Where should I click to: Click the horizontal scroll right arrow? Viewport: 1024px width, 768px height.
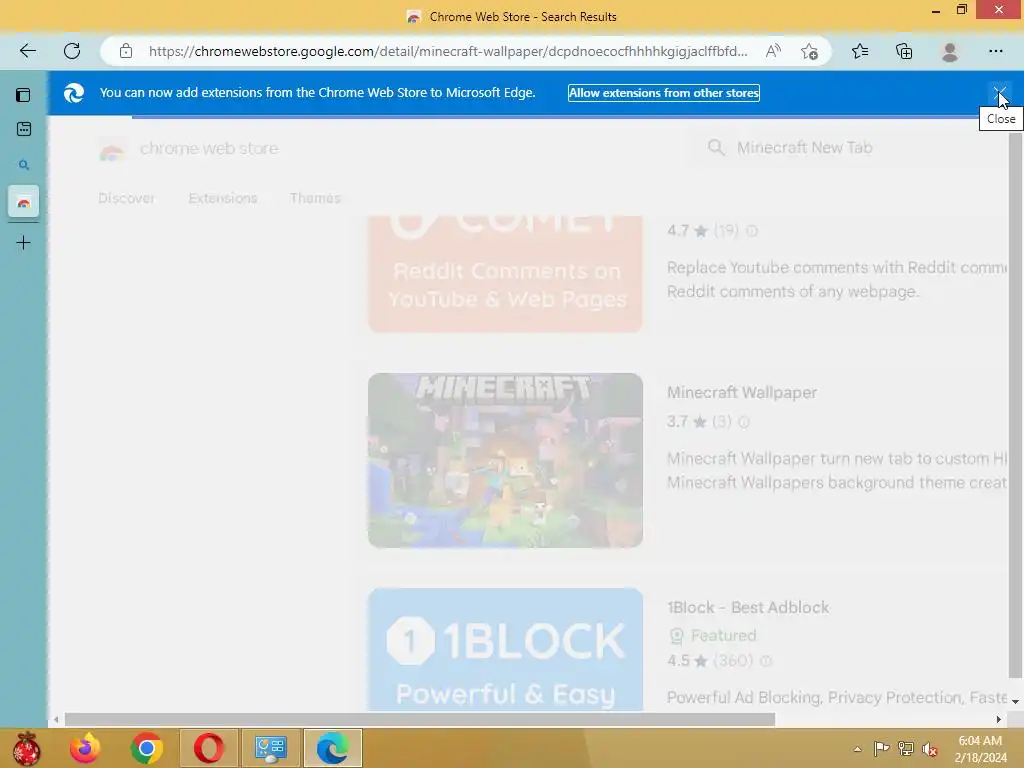pyautogui.click(x=999, y=719)
